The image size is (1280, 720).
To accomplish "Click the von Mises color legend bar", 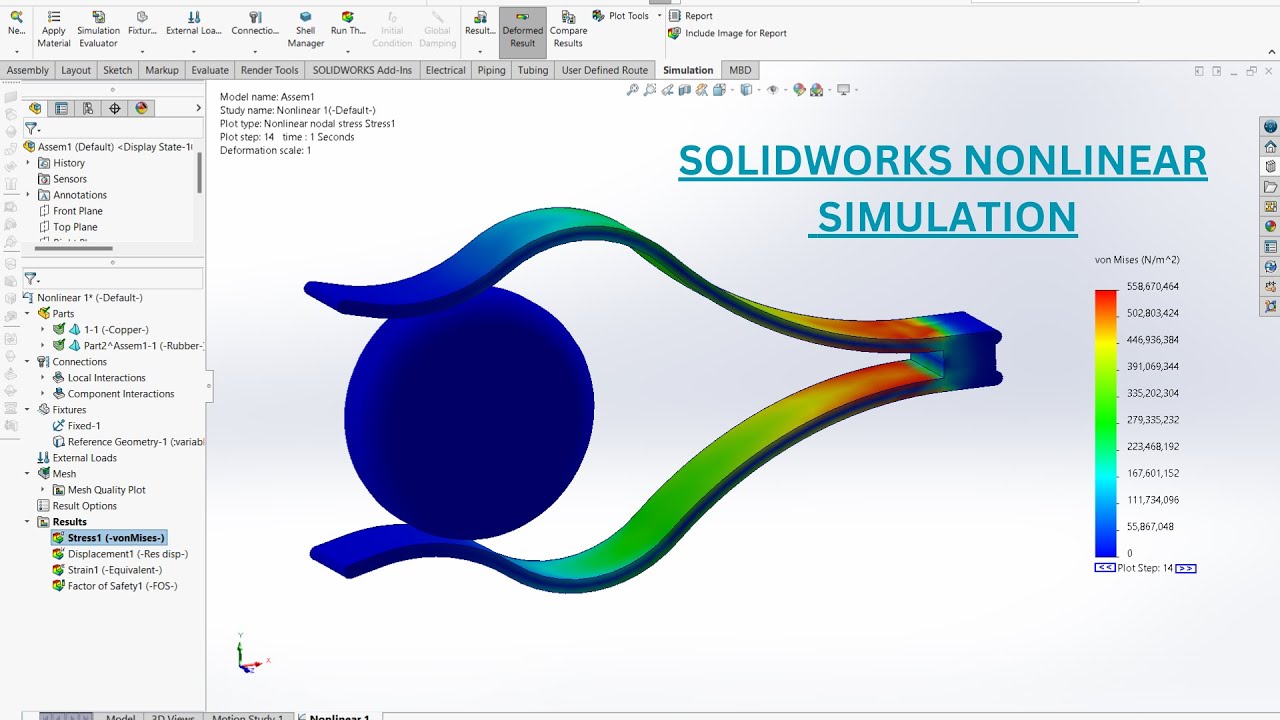I will point(1105,423).
